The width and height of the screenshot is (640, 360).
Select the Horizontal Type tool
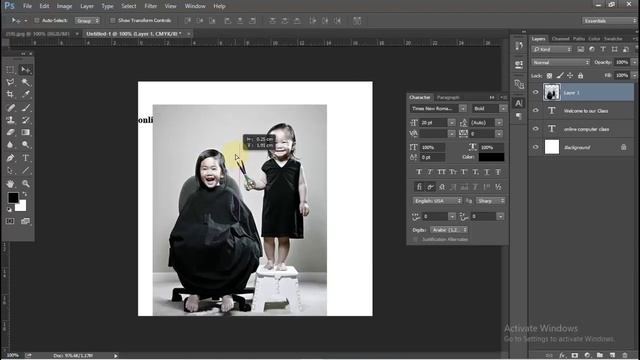(26, 158)
